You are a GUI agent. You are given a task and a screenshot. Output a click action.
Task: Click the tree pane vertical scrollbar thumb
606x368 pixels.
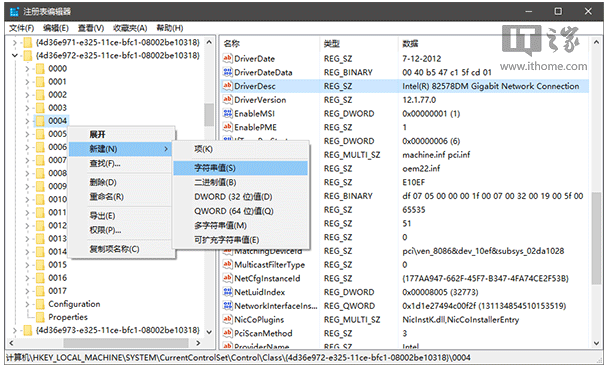pos(209,114)
